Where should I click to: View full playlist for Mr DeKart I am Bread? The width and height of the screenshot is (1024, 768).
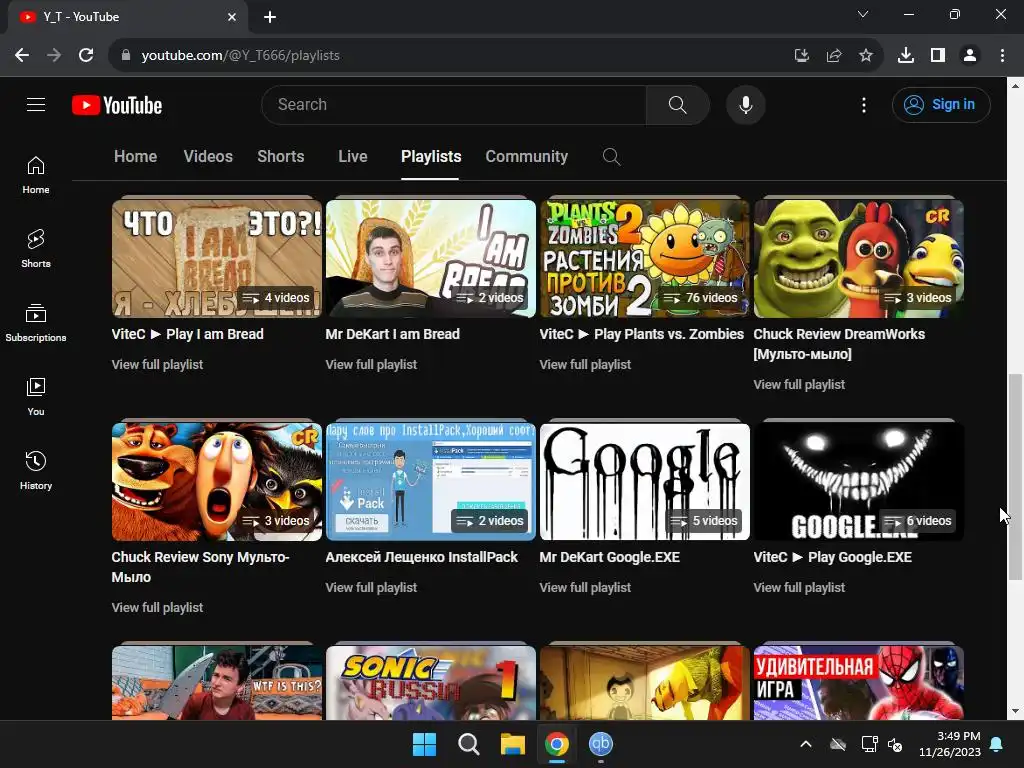coord(371,364)
